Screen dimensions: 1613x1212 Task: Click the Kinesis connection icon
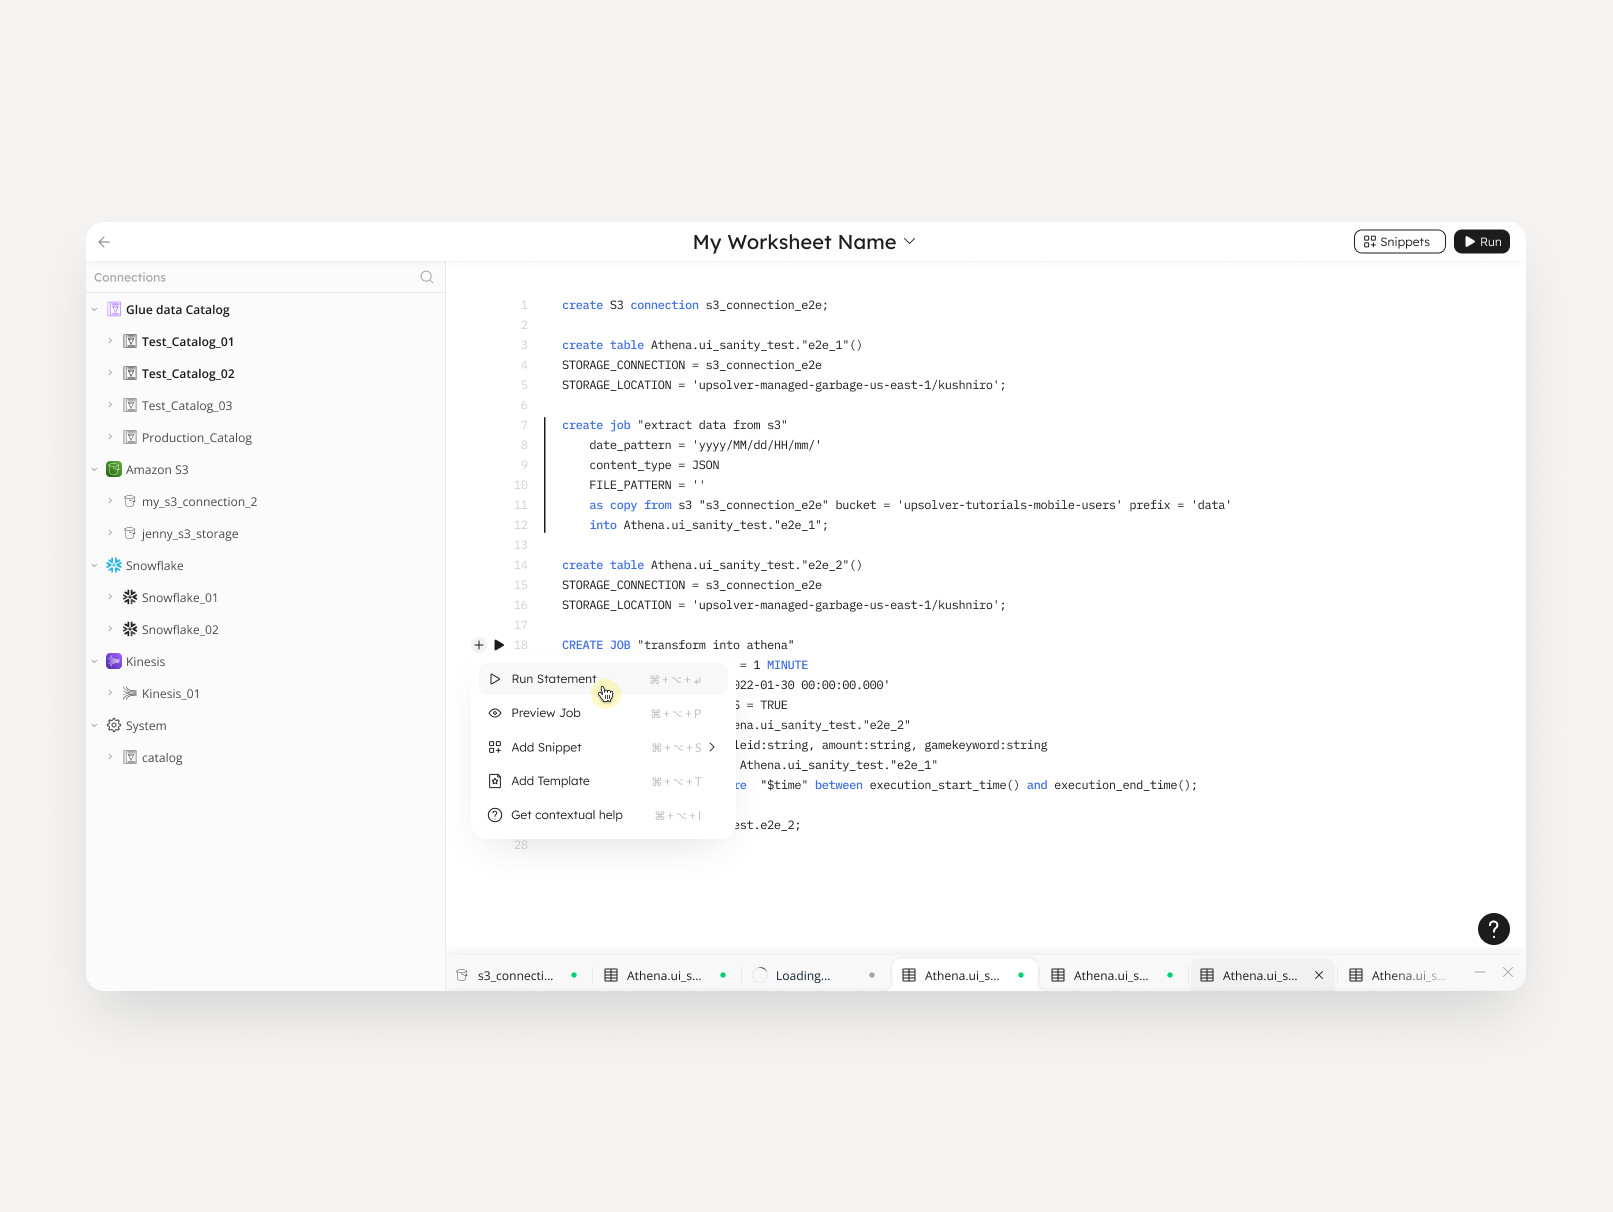coord(114,661)
